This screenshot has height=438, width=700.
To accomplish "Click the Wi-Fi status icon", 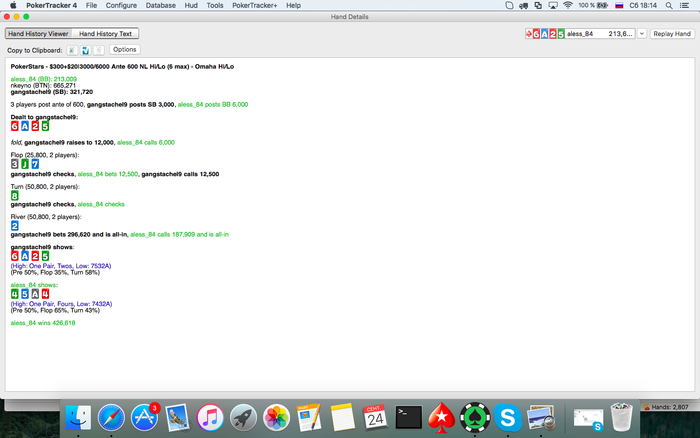I will tap(567, 5).
